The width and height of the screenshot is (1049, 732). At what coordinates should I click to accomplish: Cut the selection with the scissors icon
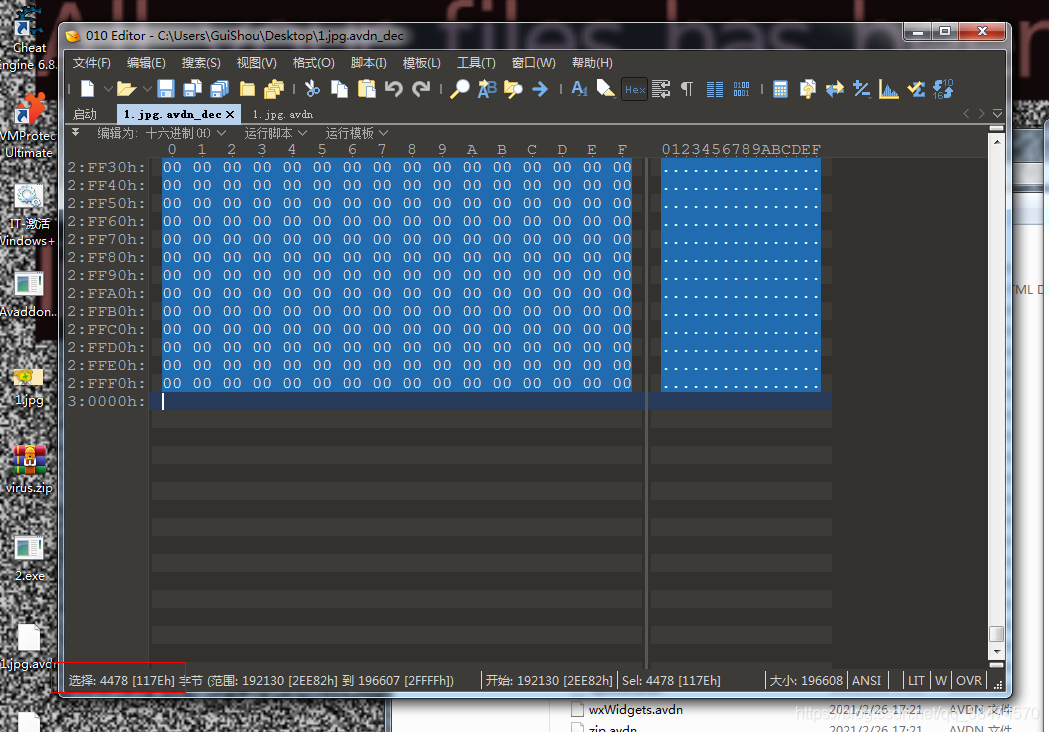312,88
